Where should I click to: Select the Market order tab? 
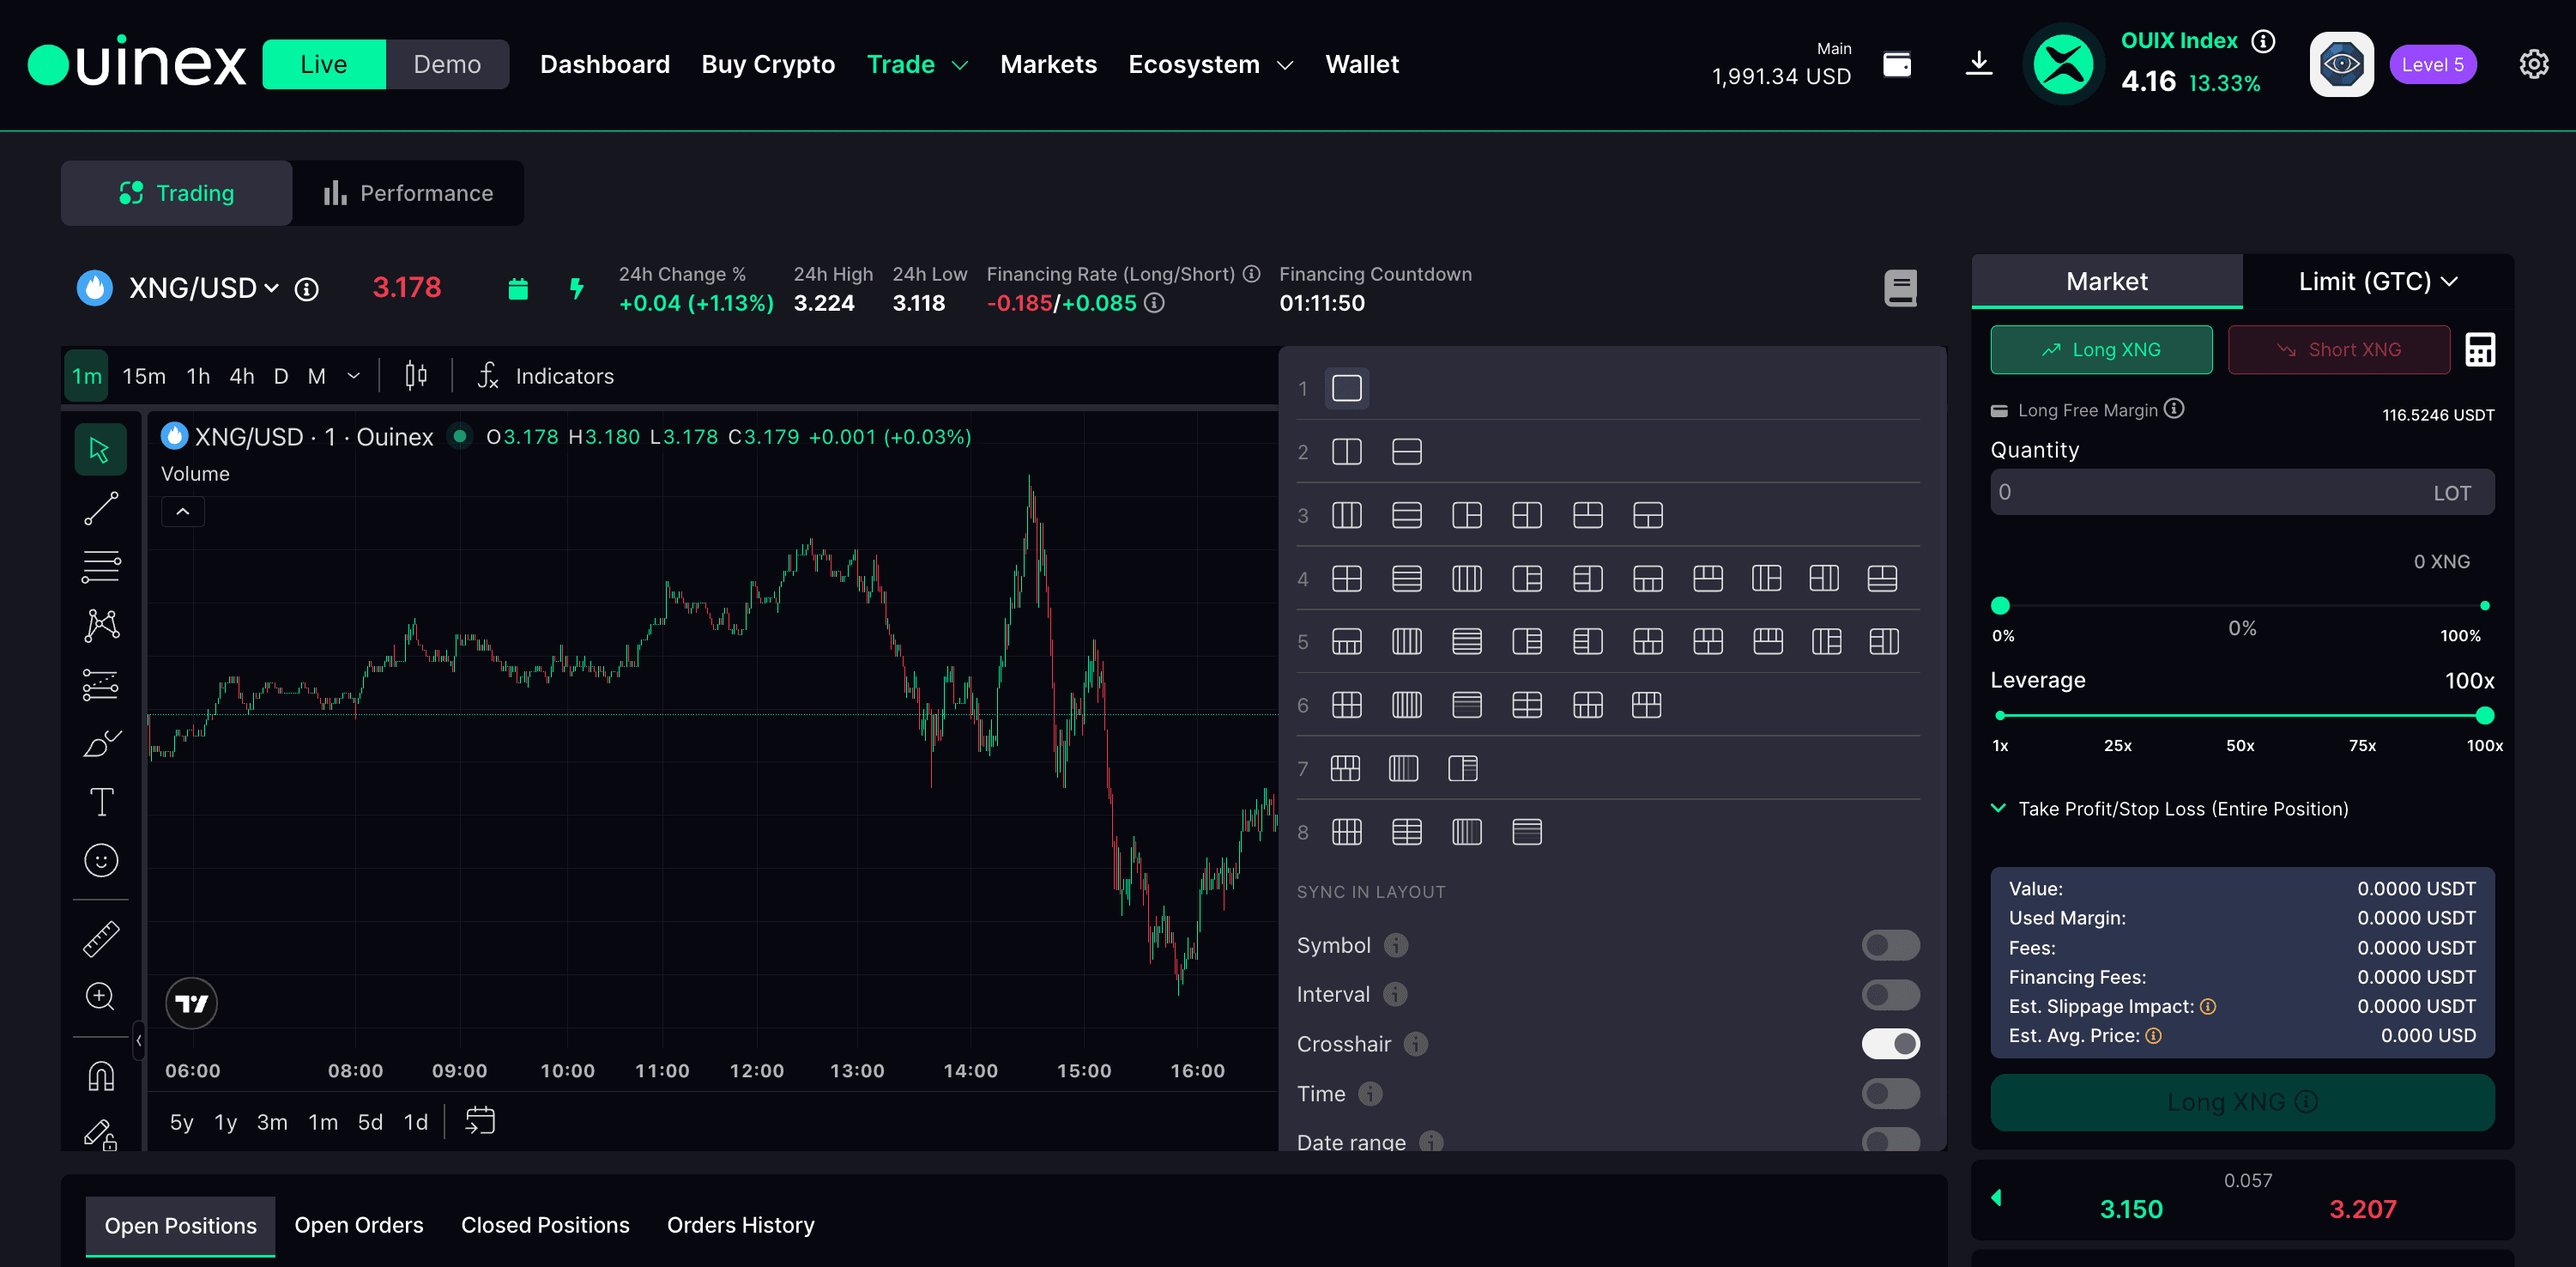pos(2107,282)
